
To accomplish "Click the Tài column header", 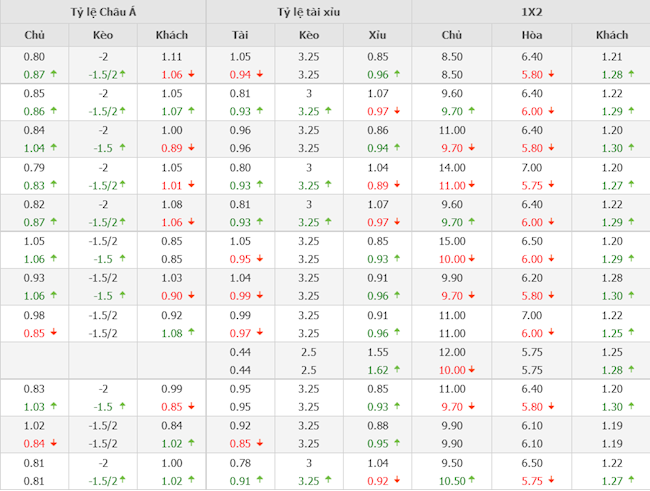I will click(x=240, y=36).
